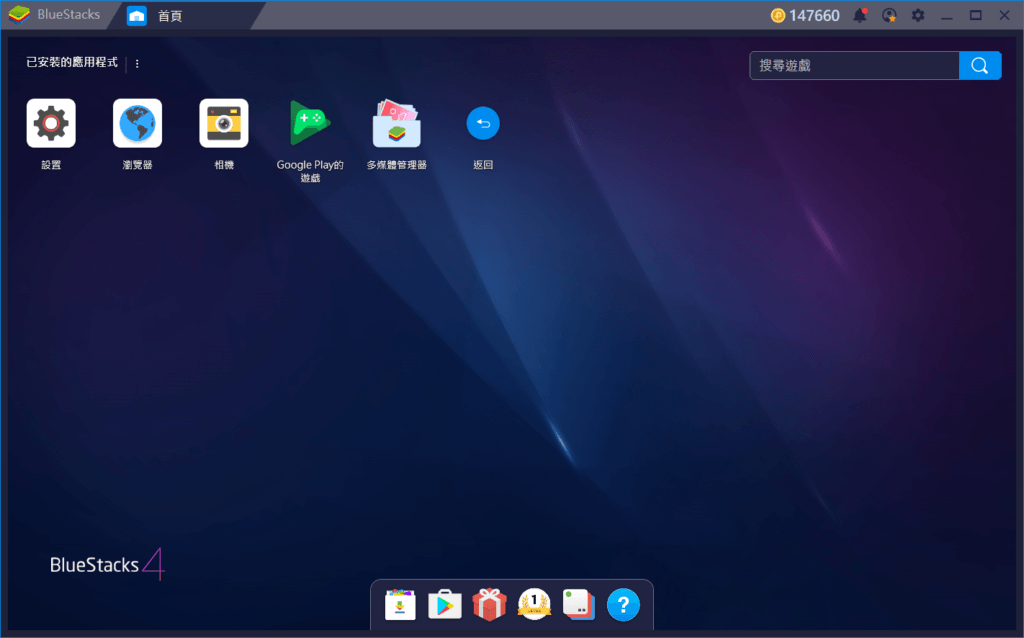Screen dimensions: 1024x638
Task: Launch the 瀏覽器 browser app
Action: pyautogui.click(x=136, y=122)
